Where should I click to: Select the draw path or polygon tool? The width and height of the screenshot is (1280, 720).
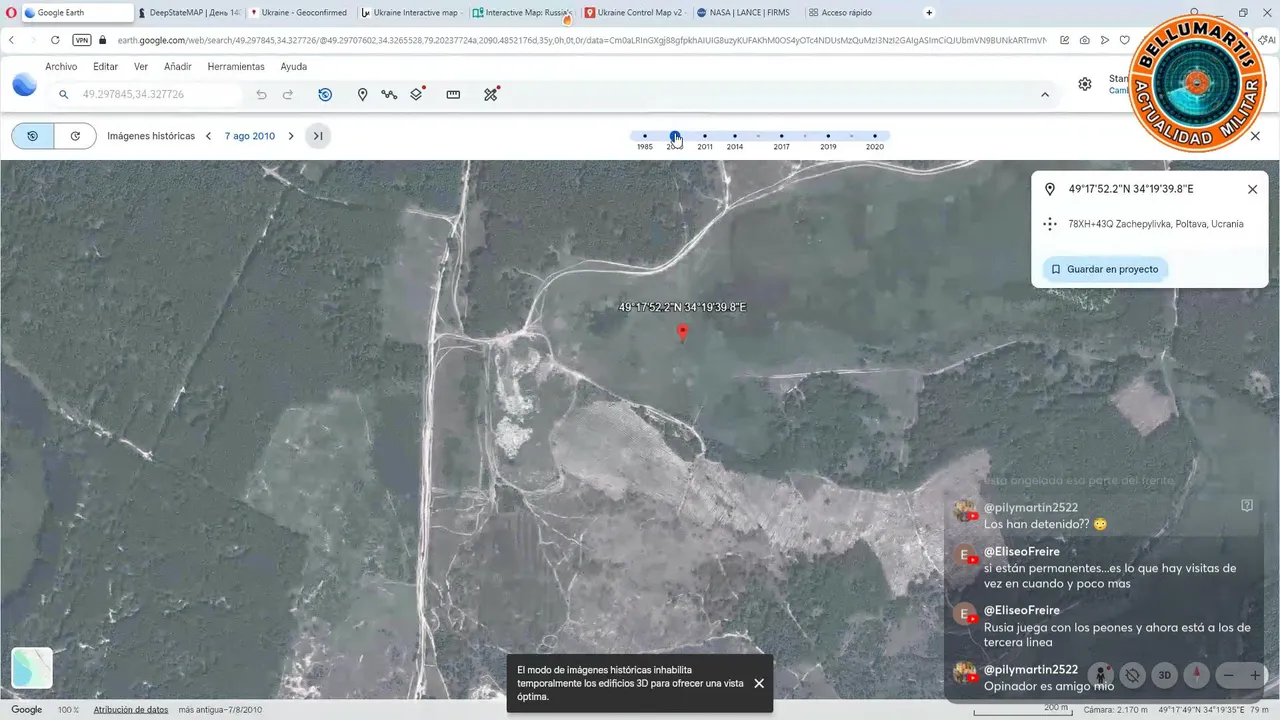pyautogui.click(x=389, y=94)
